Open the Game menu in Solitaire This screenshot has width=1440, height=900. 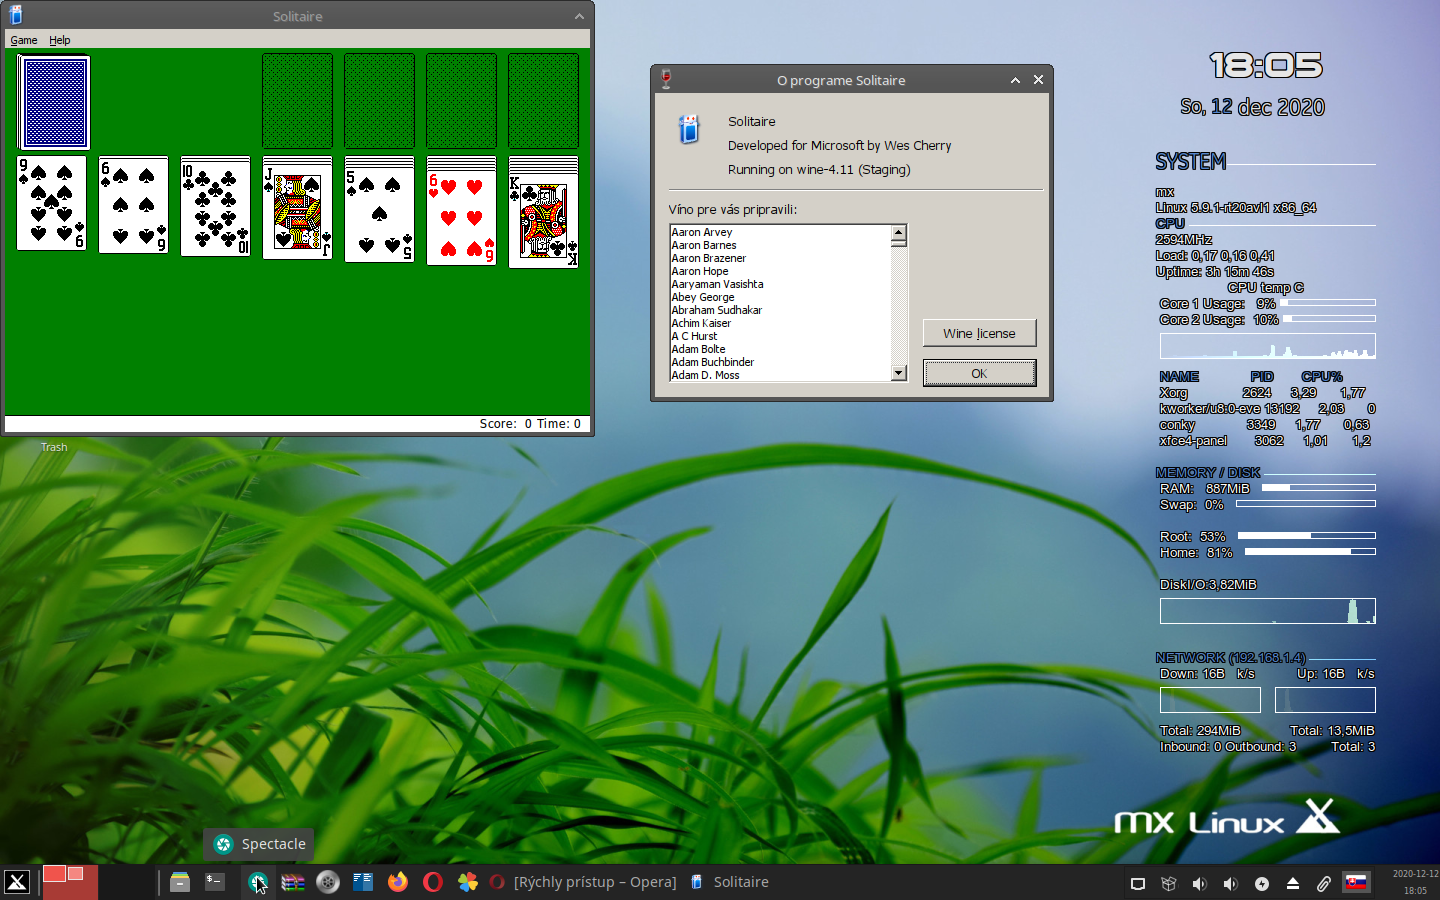click(x=24, y=40)
